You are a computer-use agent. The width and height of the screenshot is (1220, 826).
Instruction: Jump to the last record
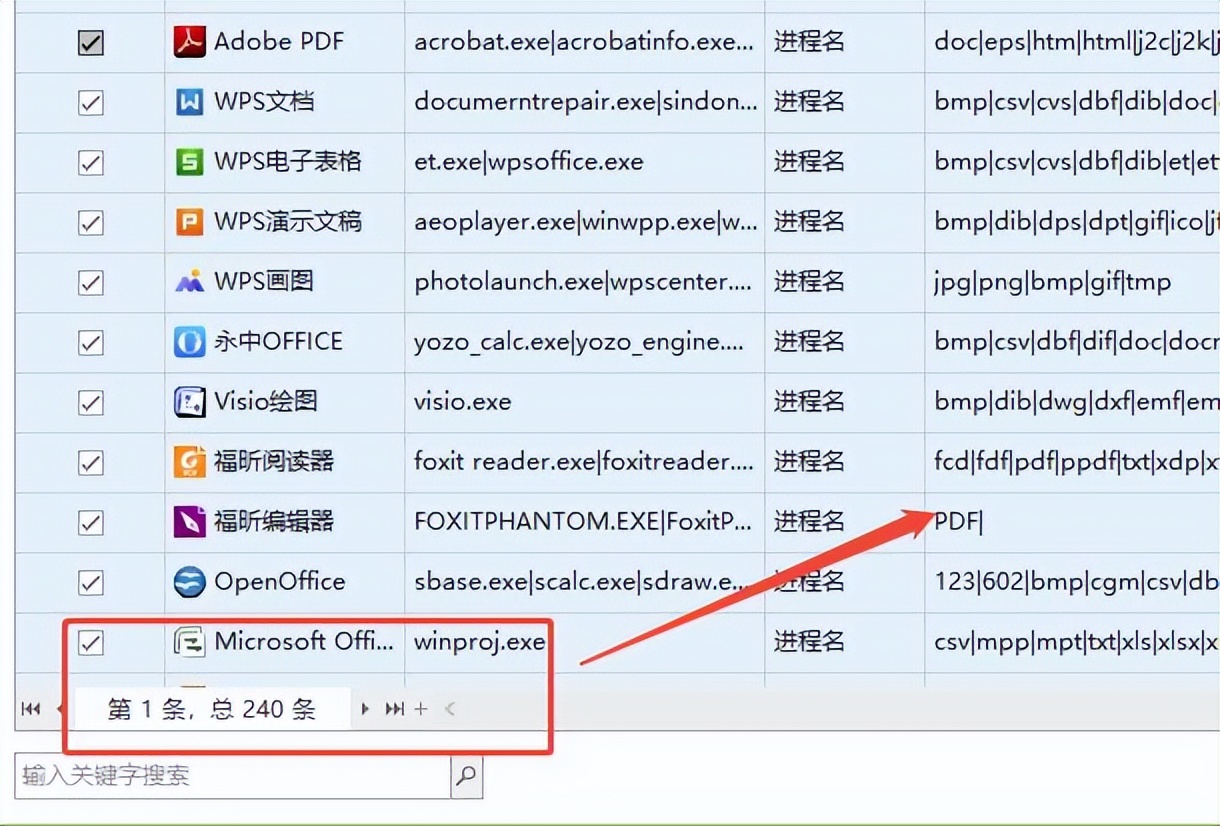tap(395, 709)
